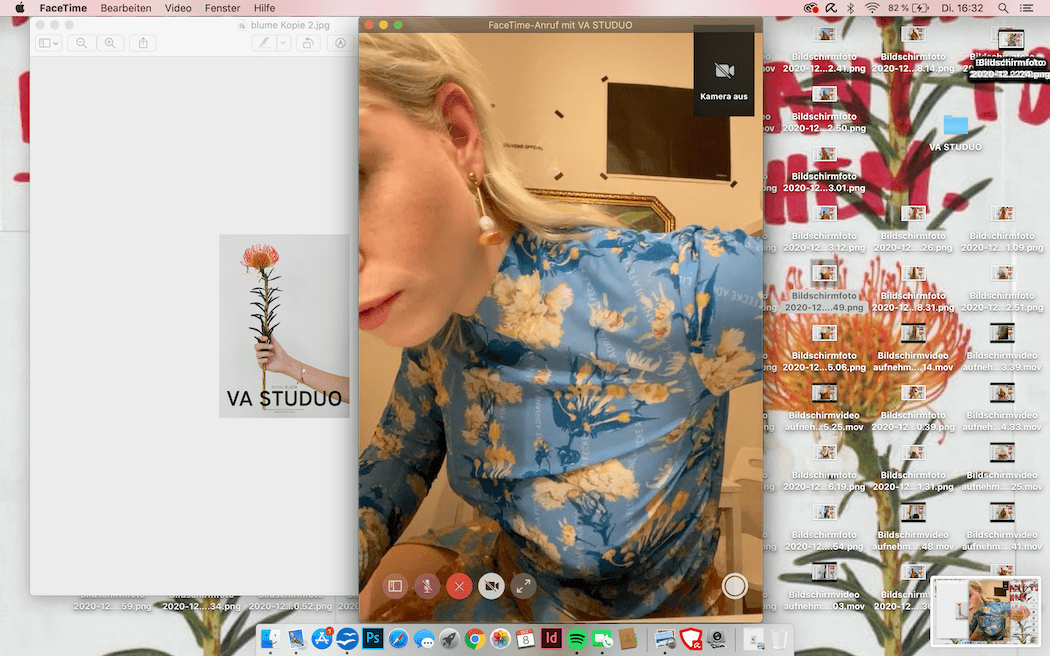The width and height of the screenshot is (1050, 656).
Task: Click the Share button in Preview
Action: click(142, 43)
